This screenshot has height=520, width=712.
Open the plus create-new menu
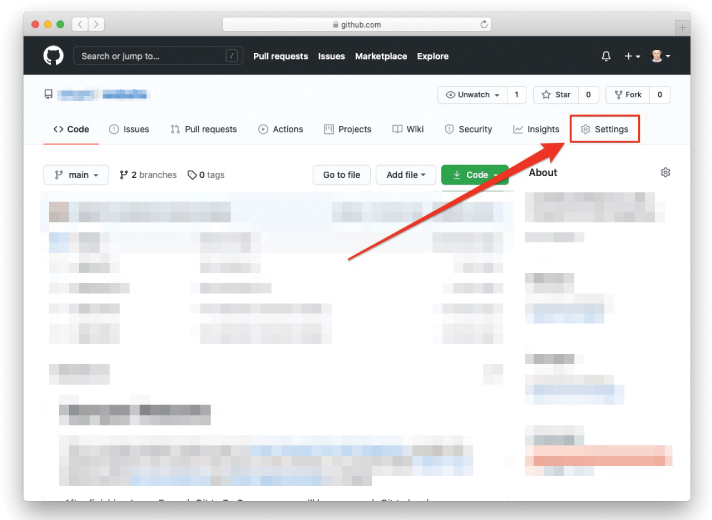pos(632,56)
